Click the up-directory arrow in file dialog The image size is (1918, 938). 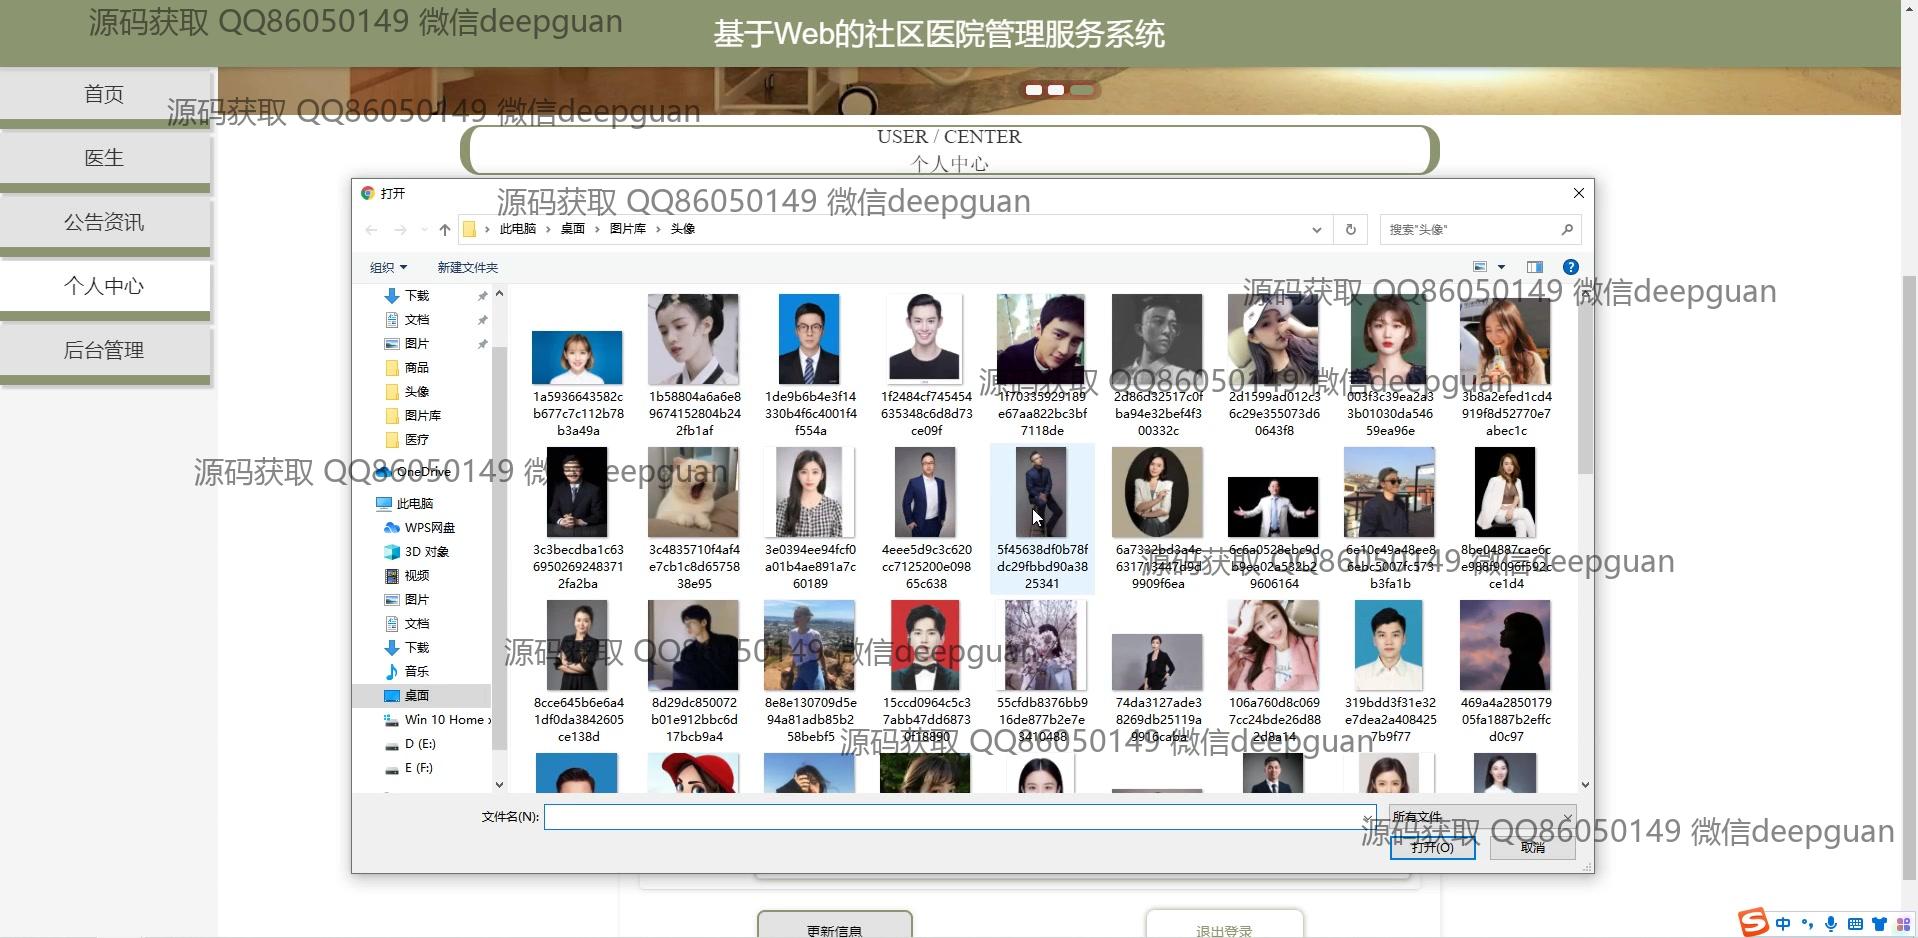[445, 230]
